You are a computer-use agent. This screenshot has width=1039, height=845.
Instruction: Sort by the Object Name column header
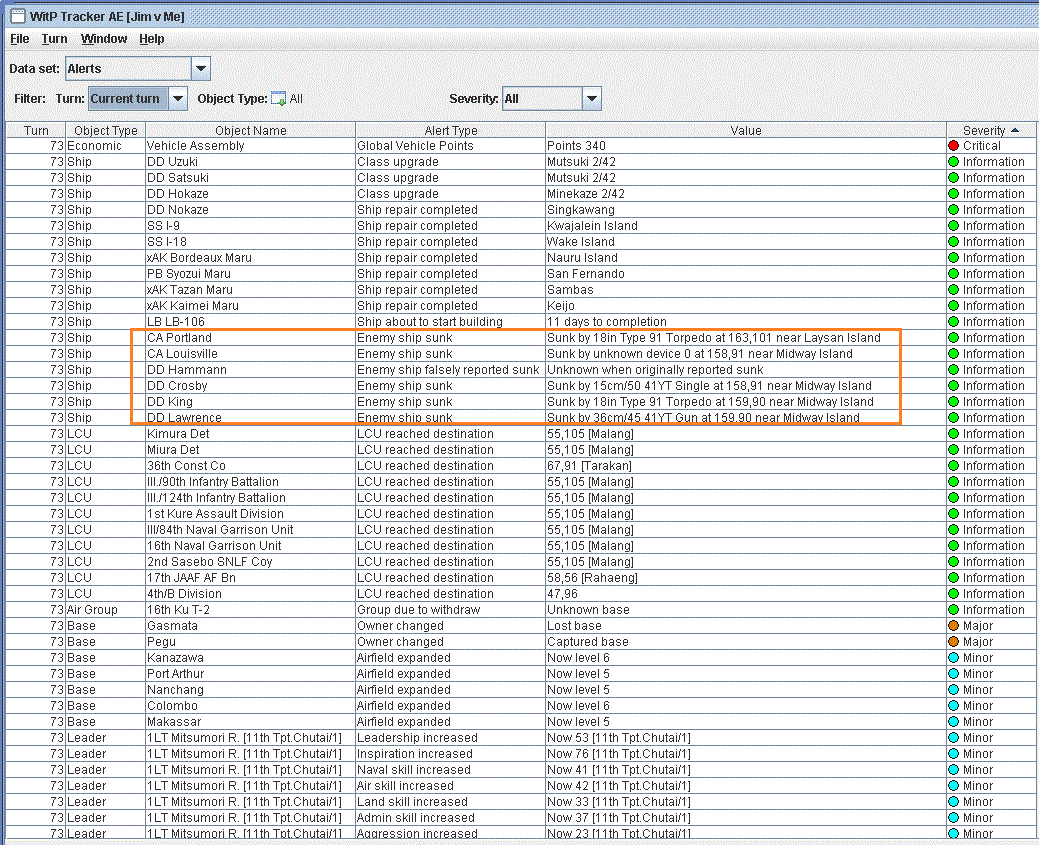coord(250,131)
